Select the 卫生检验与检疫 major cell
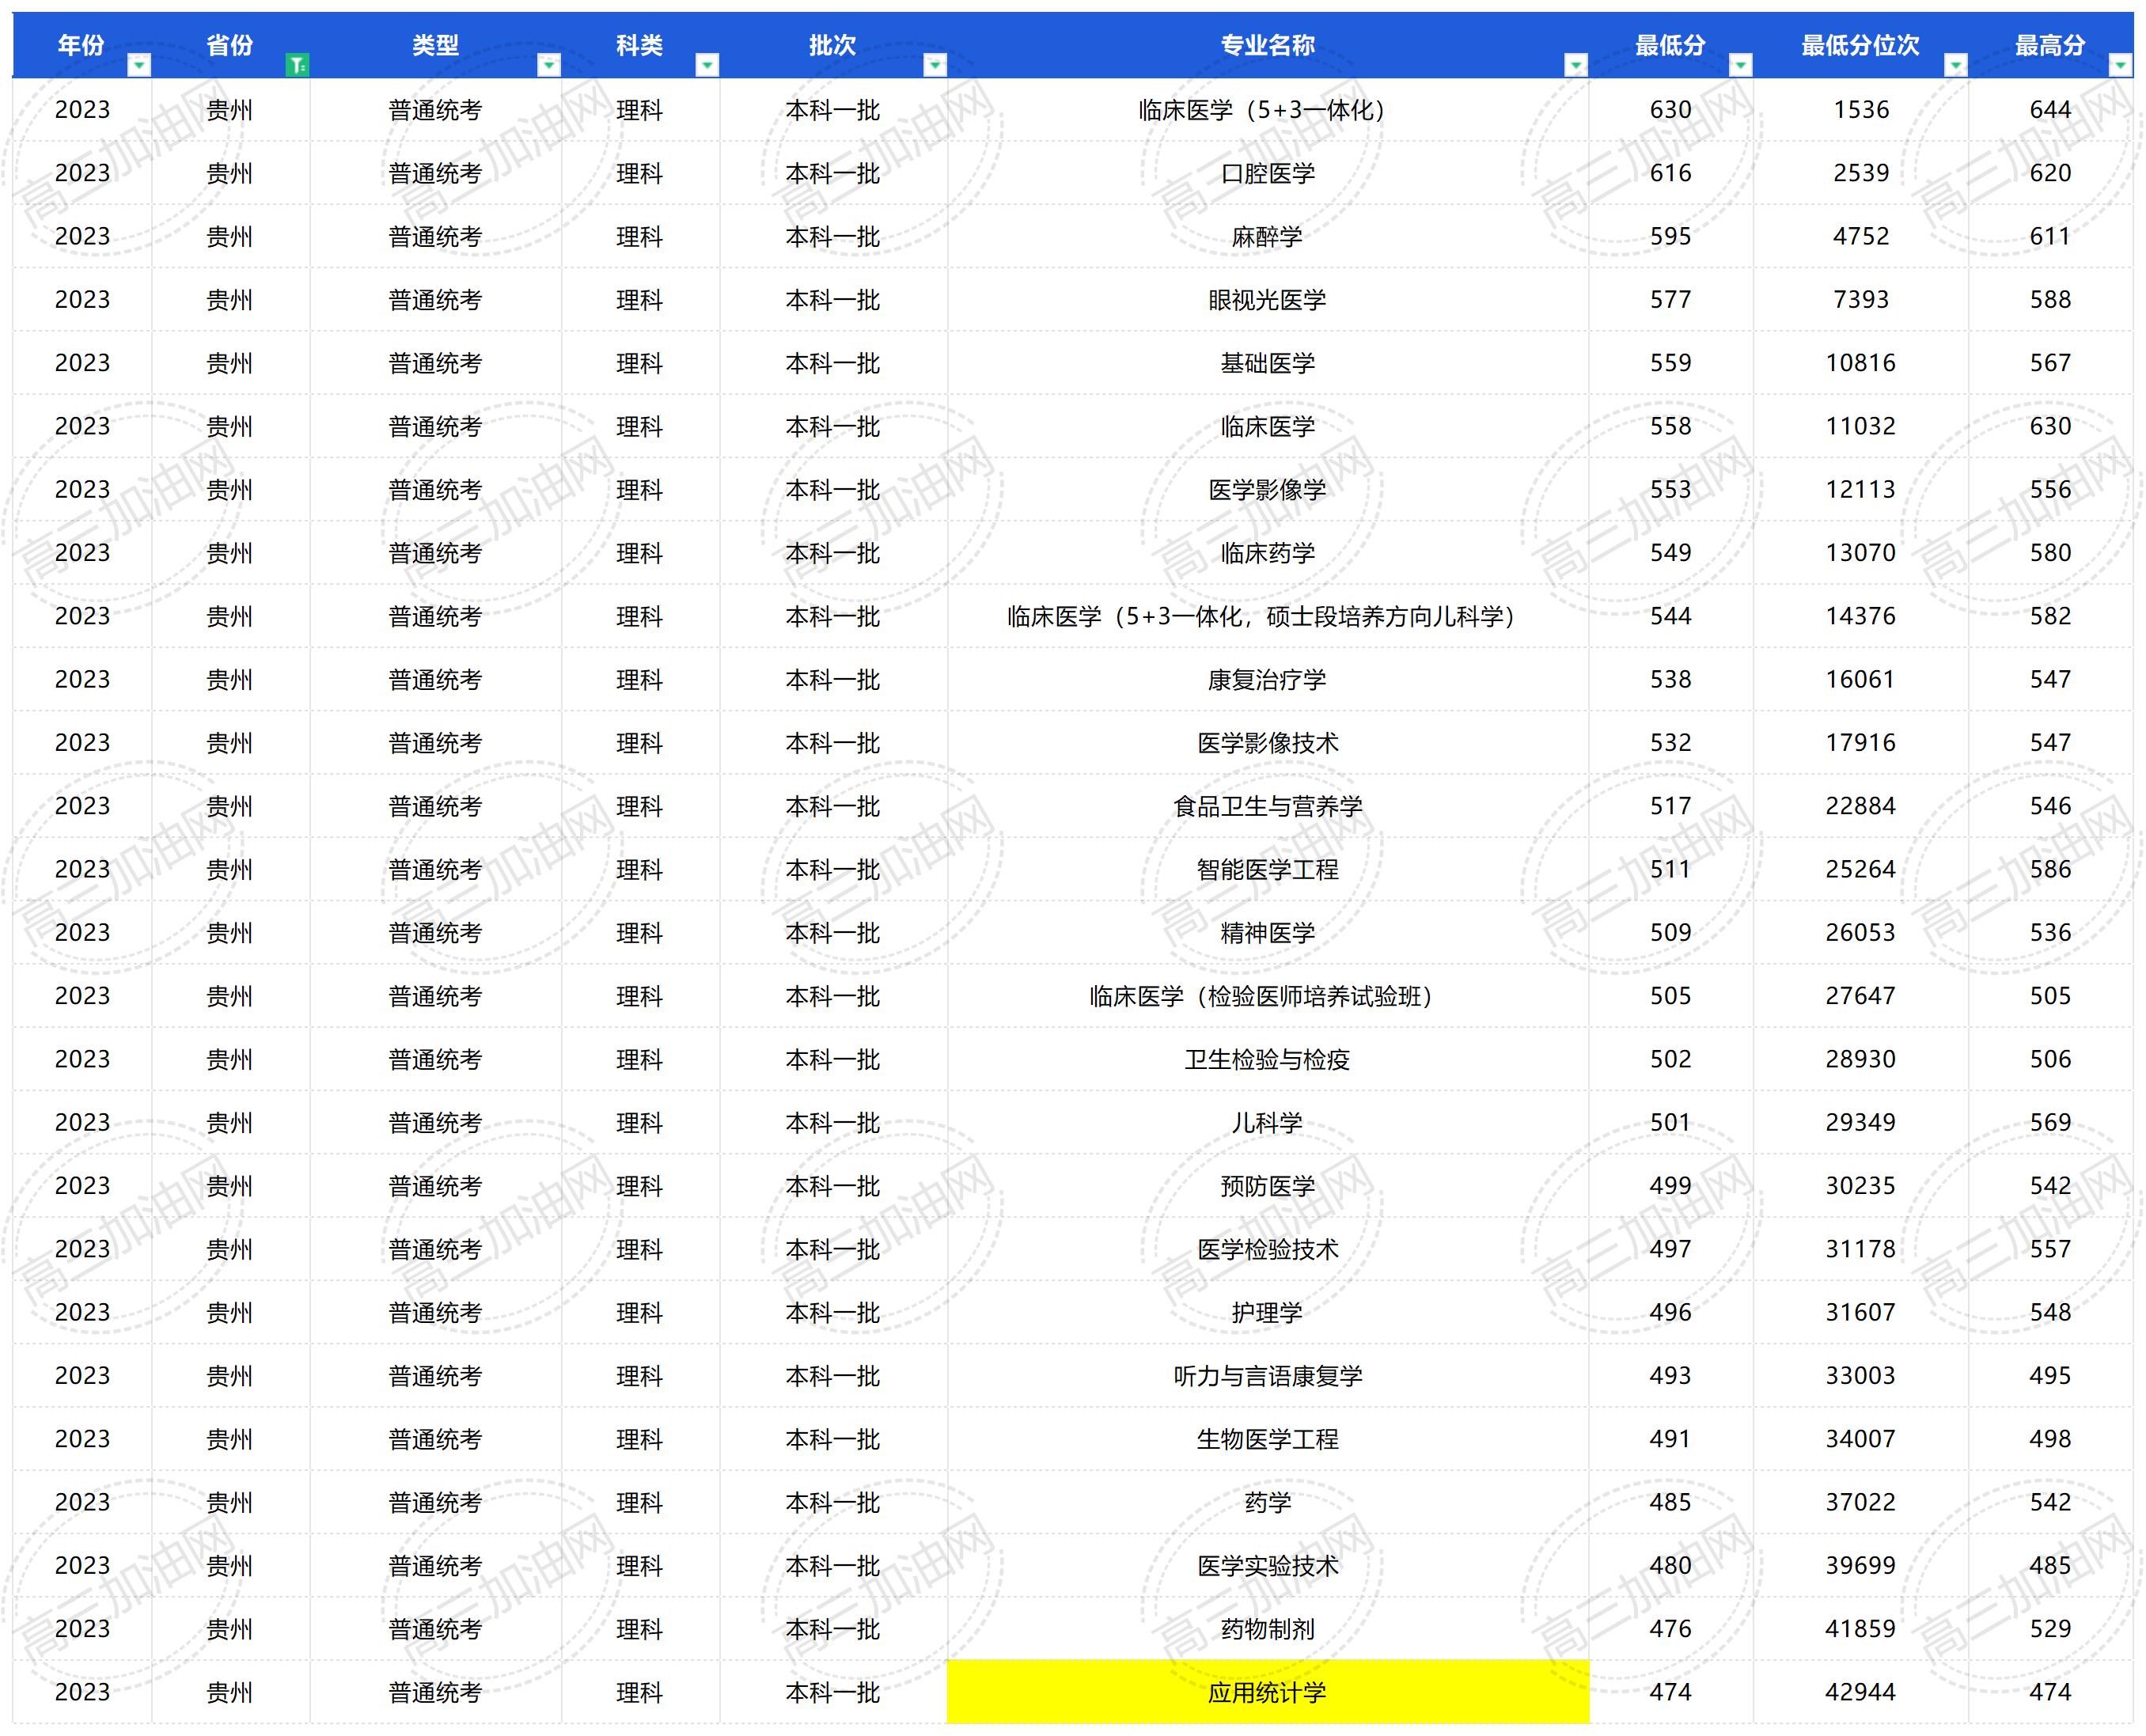Image resolution: width=2146 pixels, height=1736 pixels. 1268,1059
